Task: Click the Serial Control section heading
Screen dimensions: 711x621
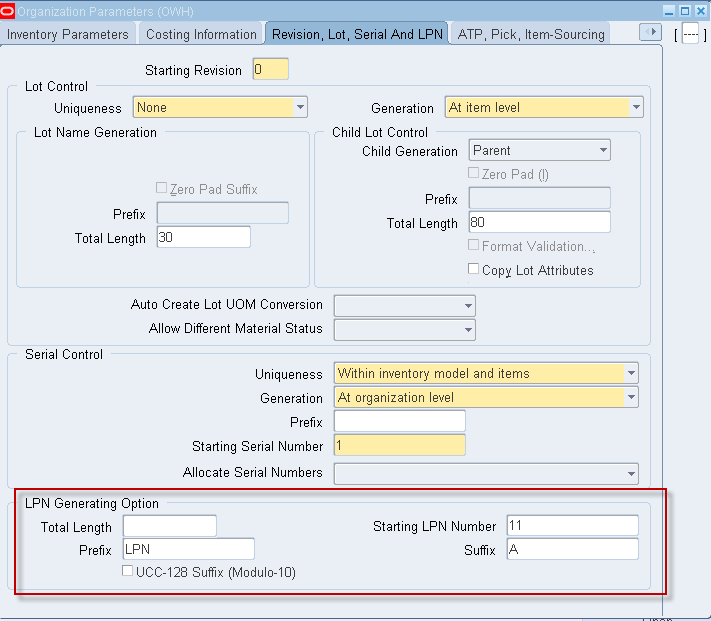Action: [64, 354]
